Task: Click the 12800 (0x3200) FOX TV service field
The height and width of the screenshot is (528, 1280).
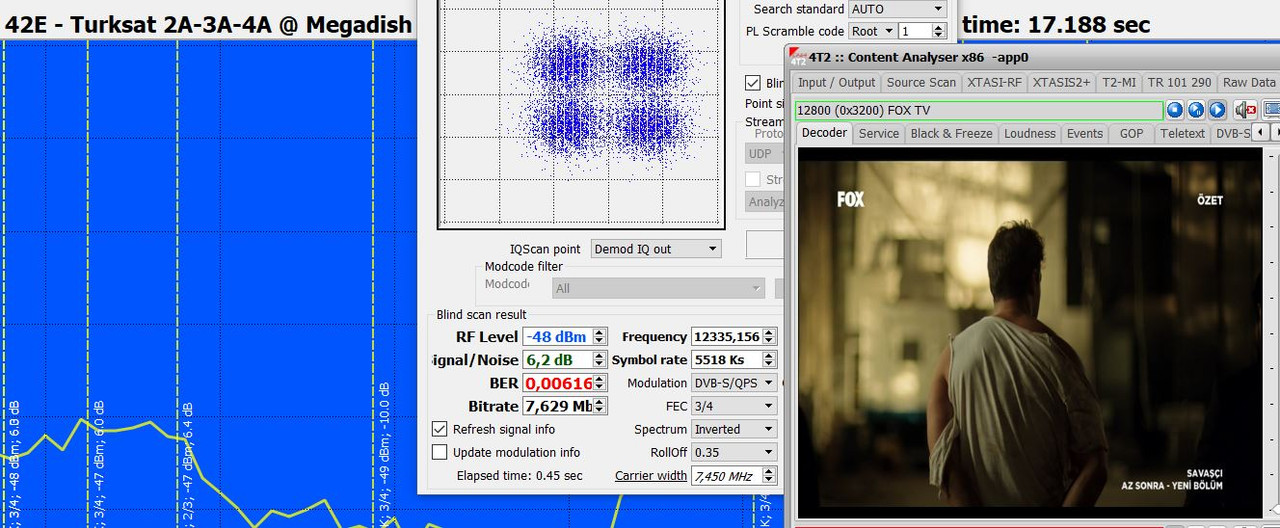Action: (979, 110)
